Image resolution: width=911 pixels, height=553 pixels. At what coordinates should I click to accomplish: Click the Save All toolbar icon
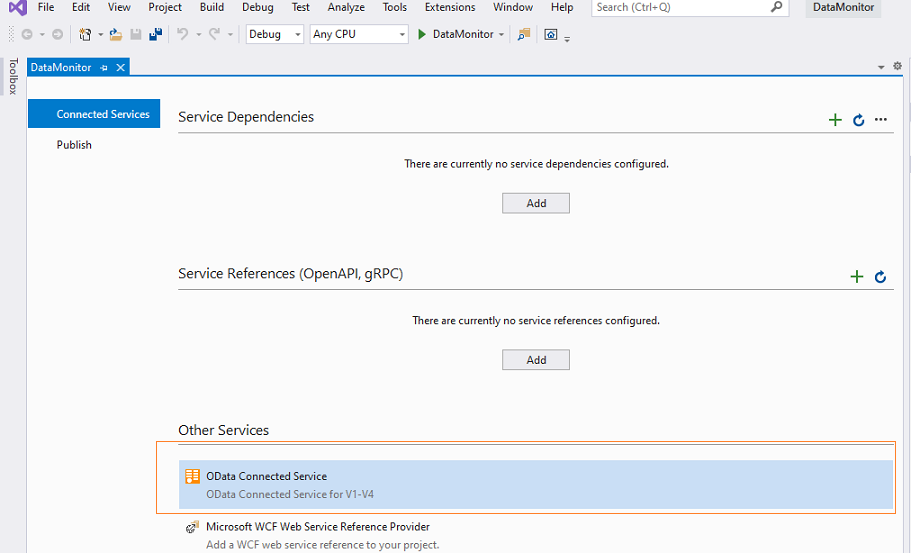pyautogui.click(x=155, y=34)
